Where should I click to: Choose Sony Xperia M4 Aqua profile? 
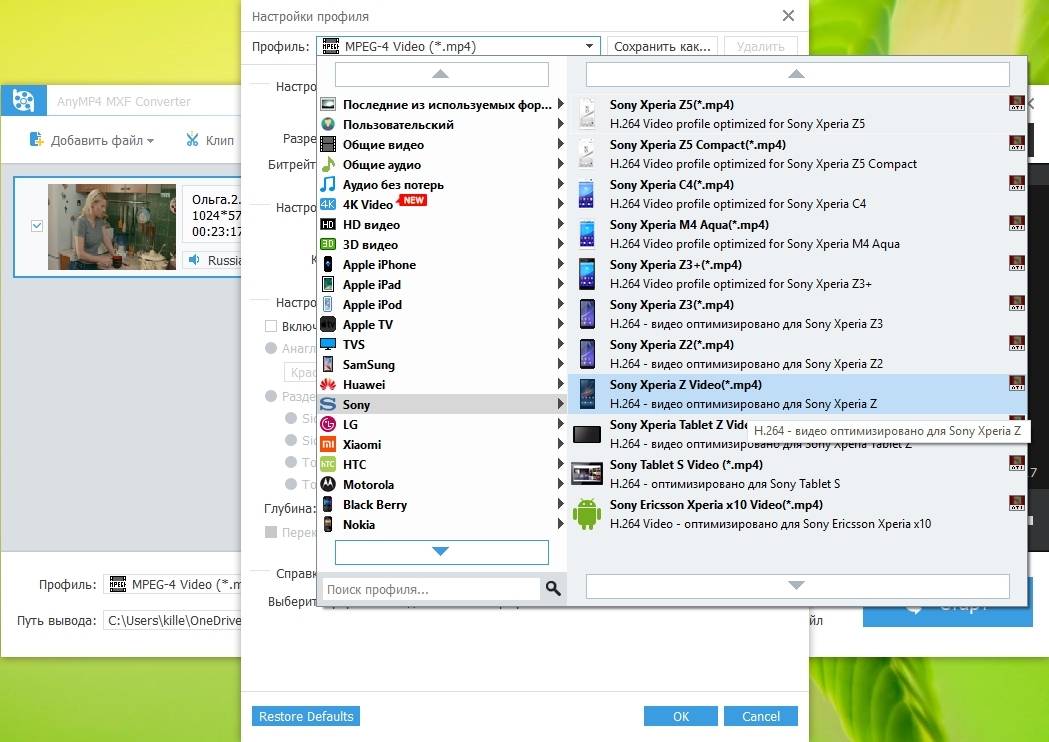(797, 234)
